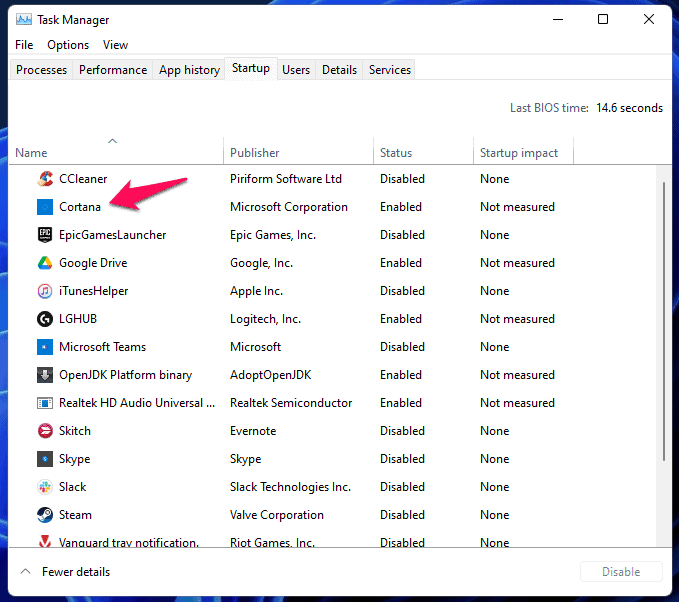
Task: Click the Skitch app icon
Action: click(45, 431)
